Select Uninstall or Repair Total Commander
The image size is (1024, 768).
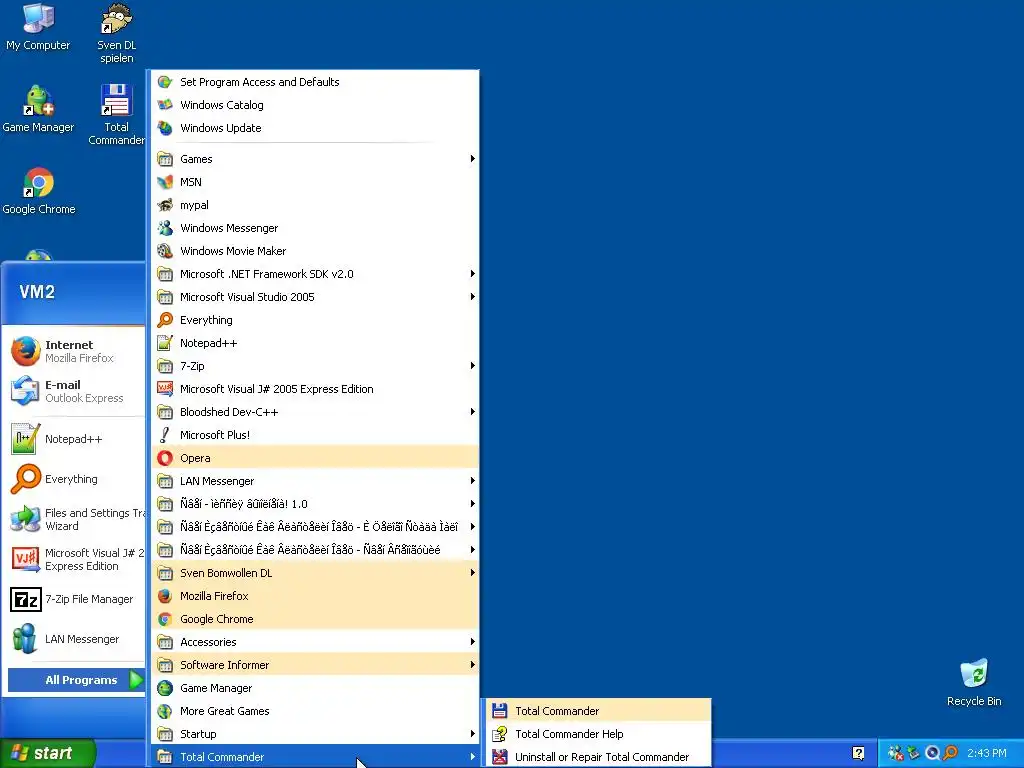point(599,757)
